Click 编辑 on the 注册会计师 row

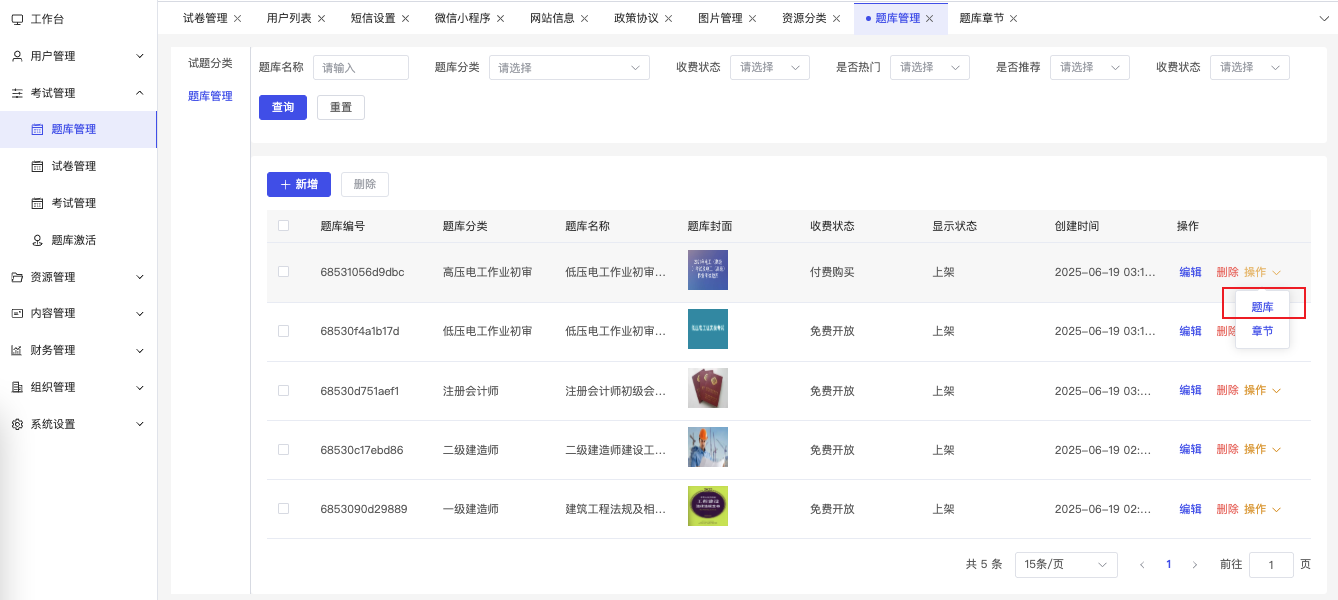pos(1191,389)
